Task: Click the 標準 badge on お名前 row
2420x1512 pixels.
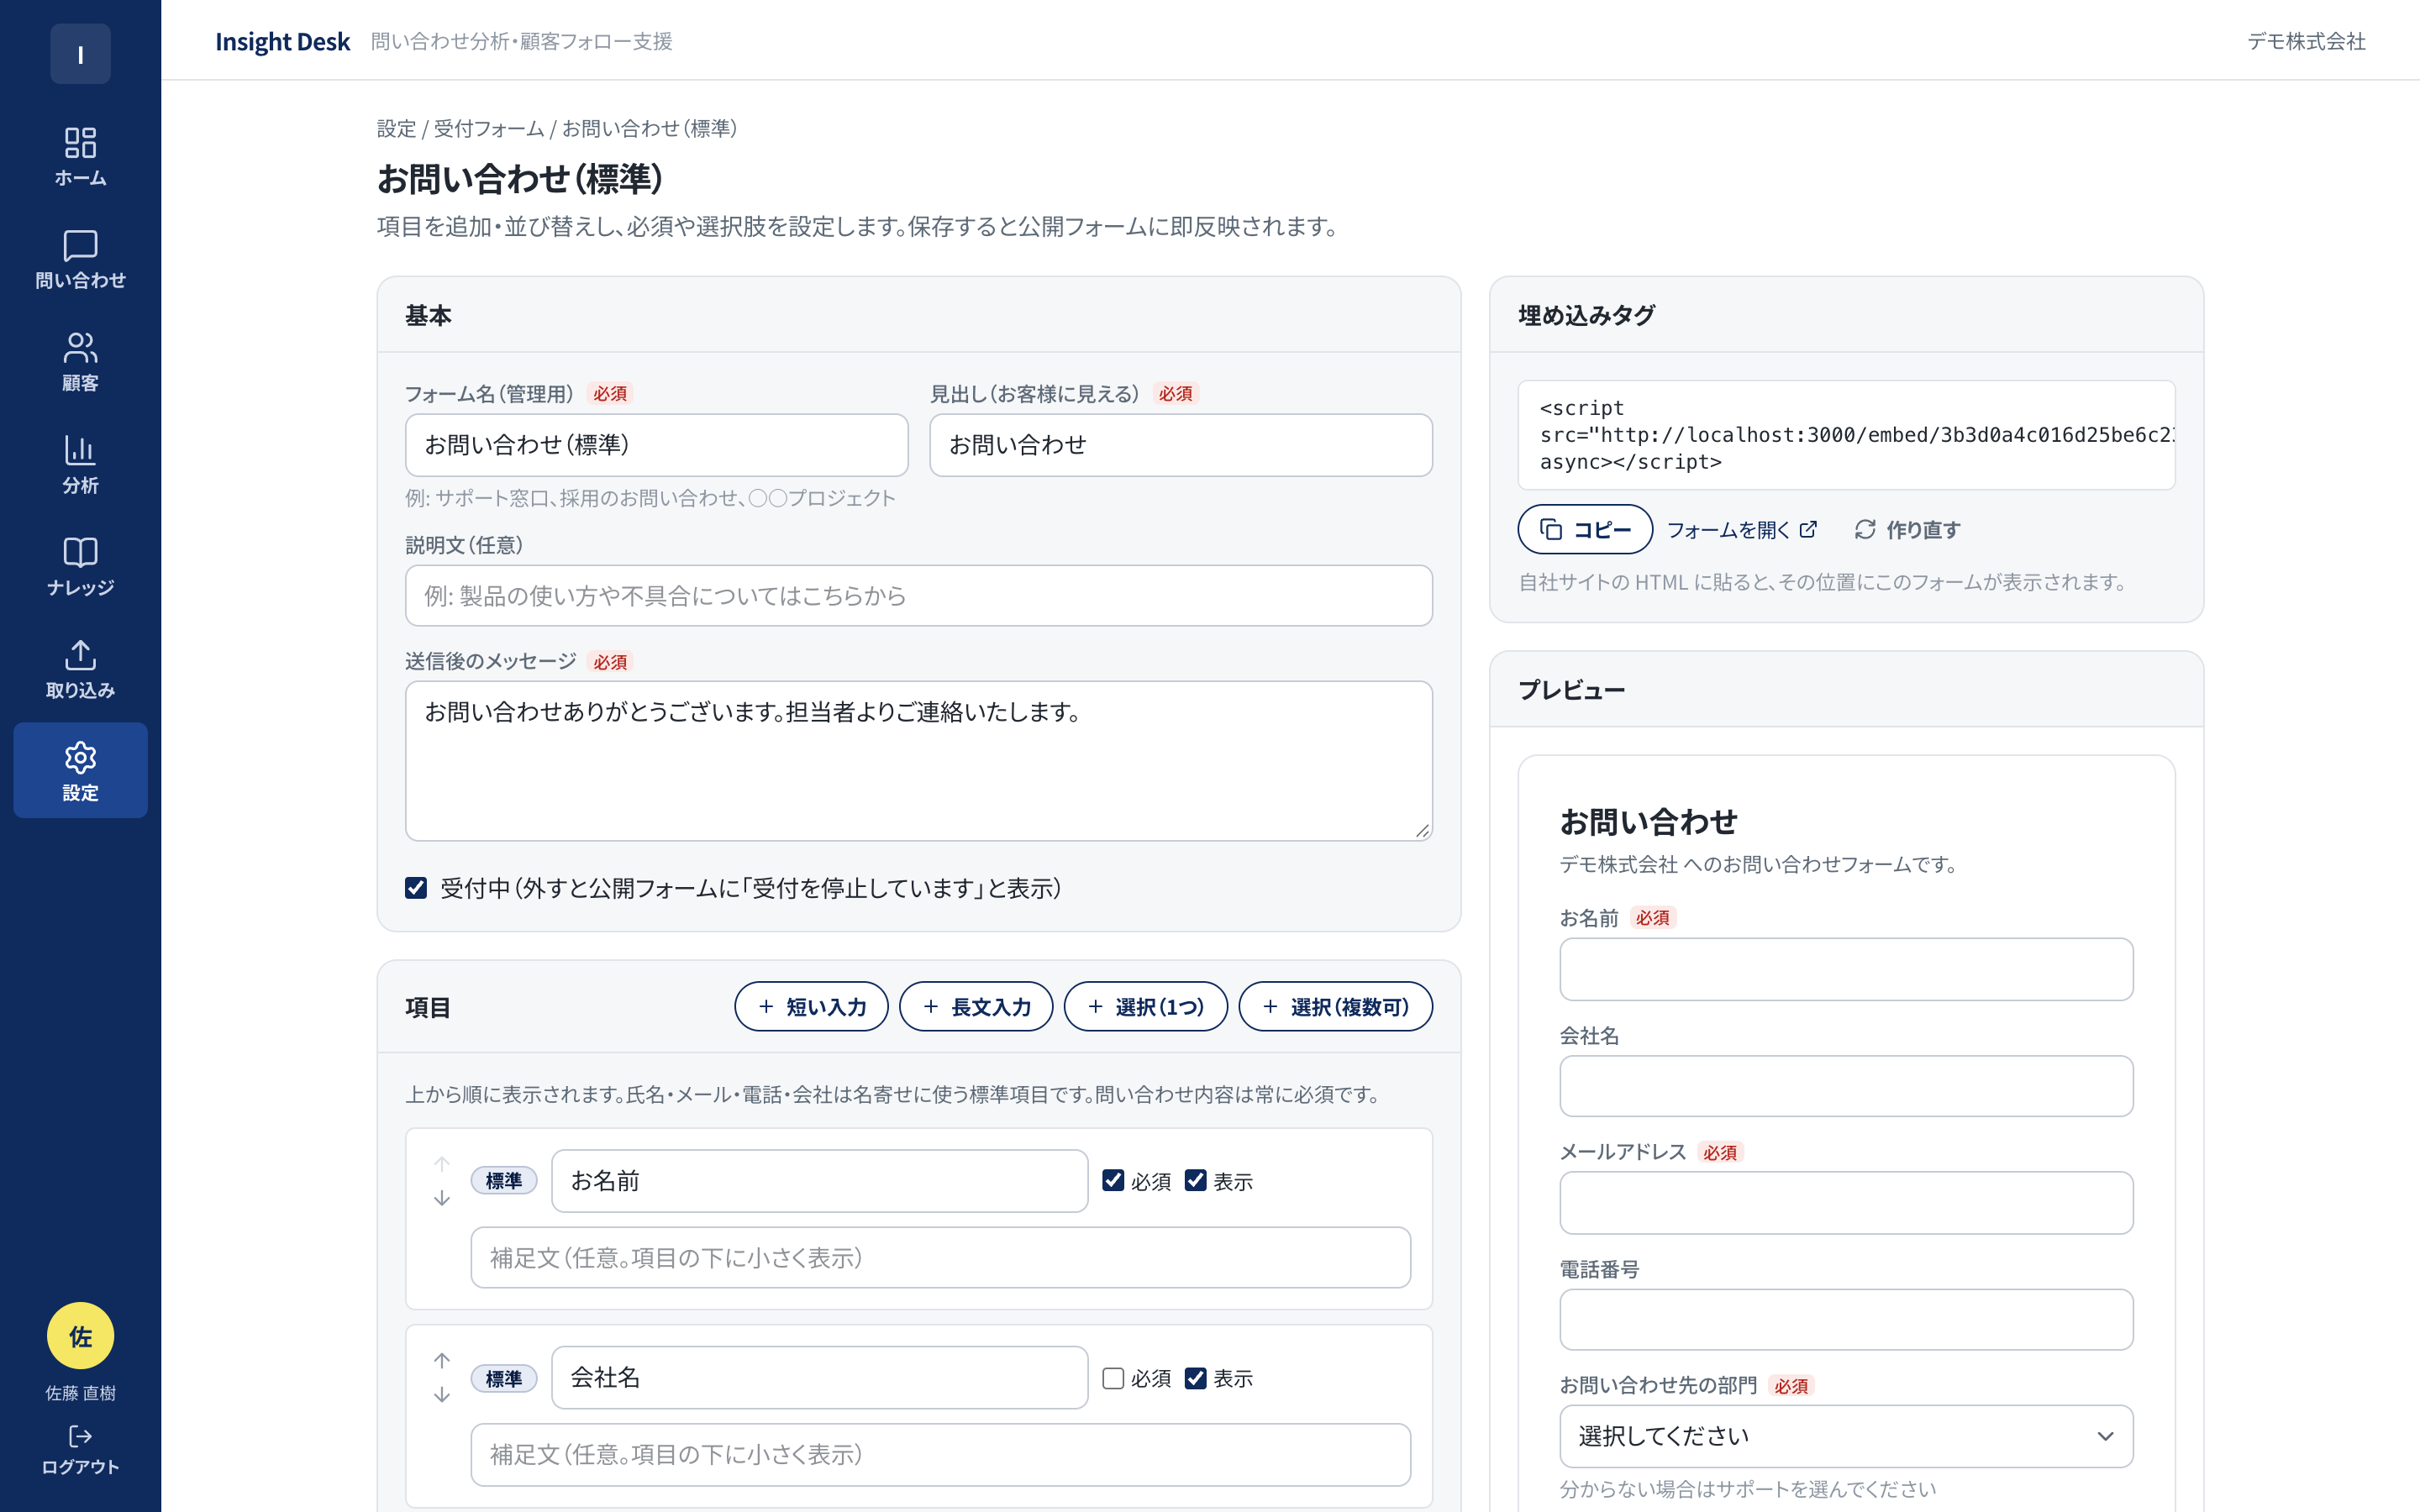Action: [504, 1181]
